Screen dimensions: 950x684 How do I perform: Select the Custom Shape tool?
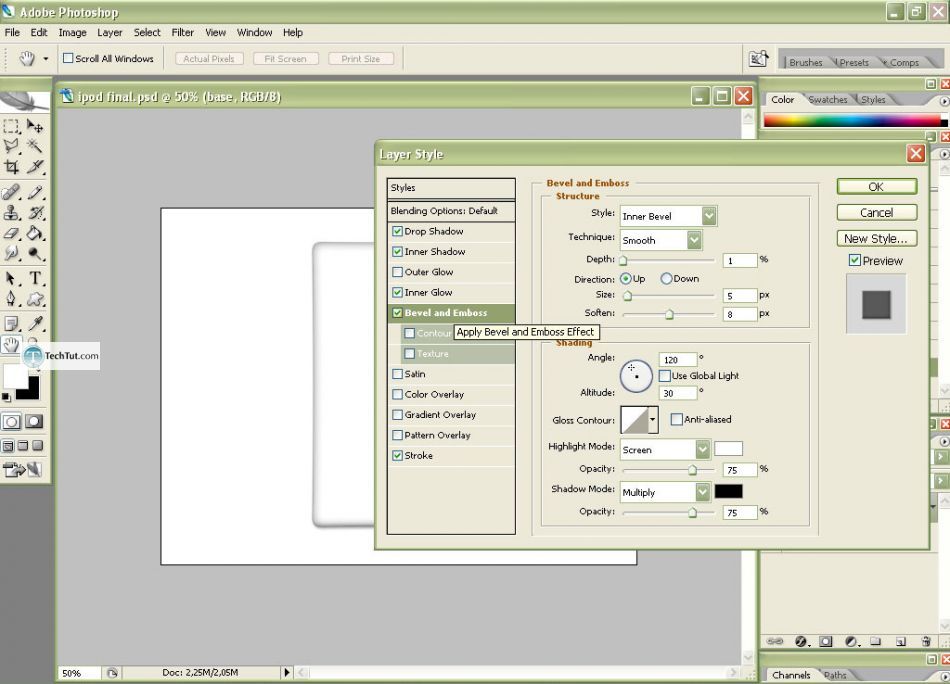point(35,299)
